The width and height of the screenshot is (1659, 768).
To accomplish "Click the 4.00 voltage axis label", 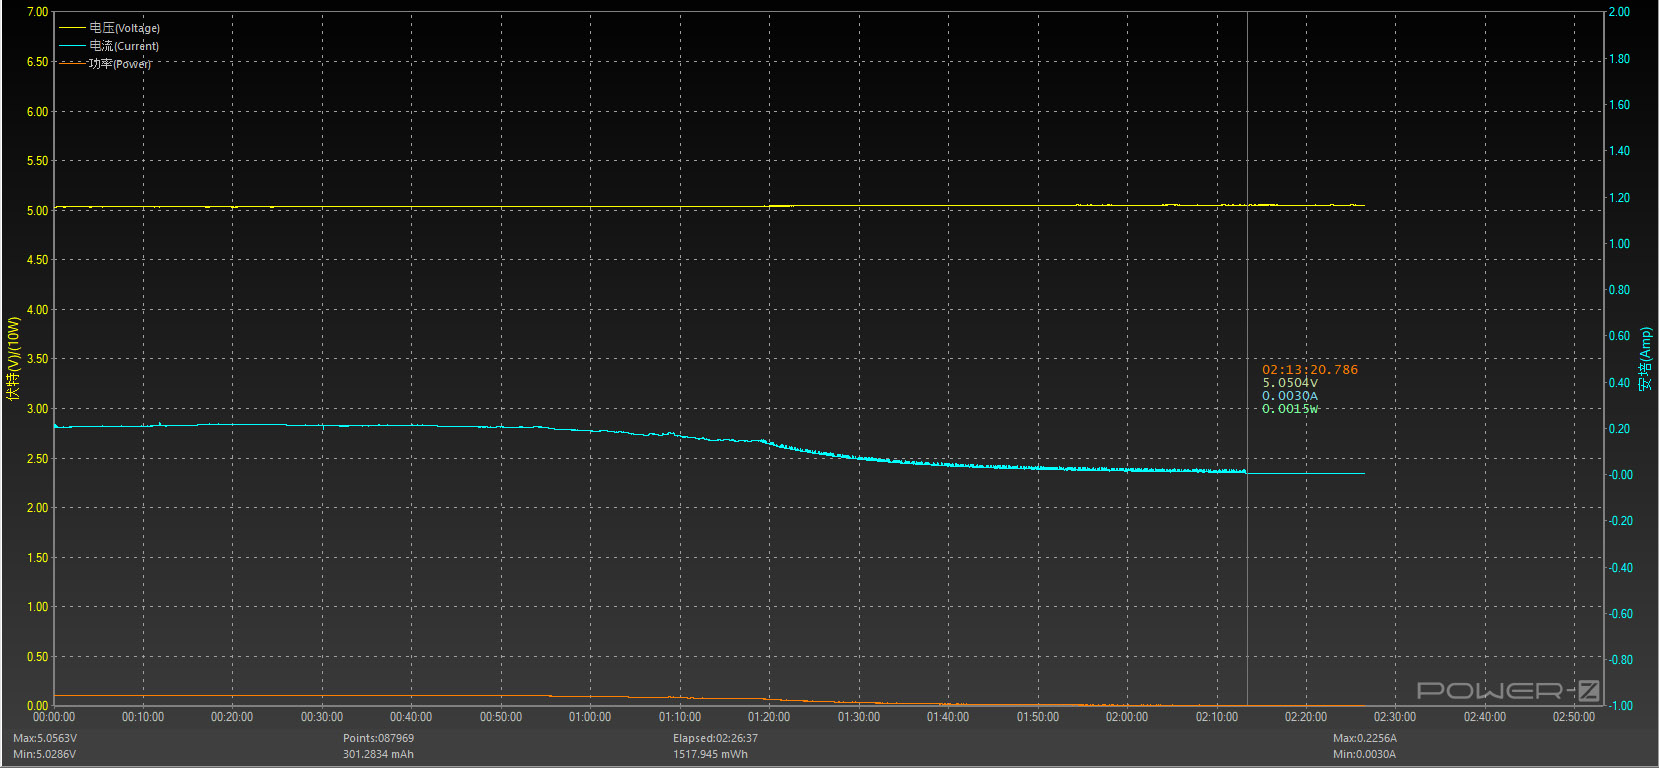I will (x=37, y=310).
